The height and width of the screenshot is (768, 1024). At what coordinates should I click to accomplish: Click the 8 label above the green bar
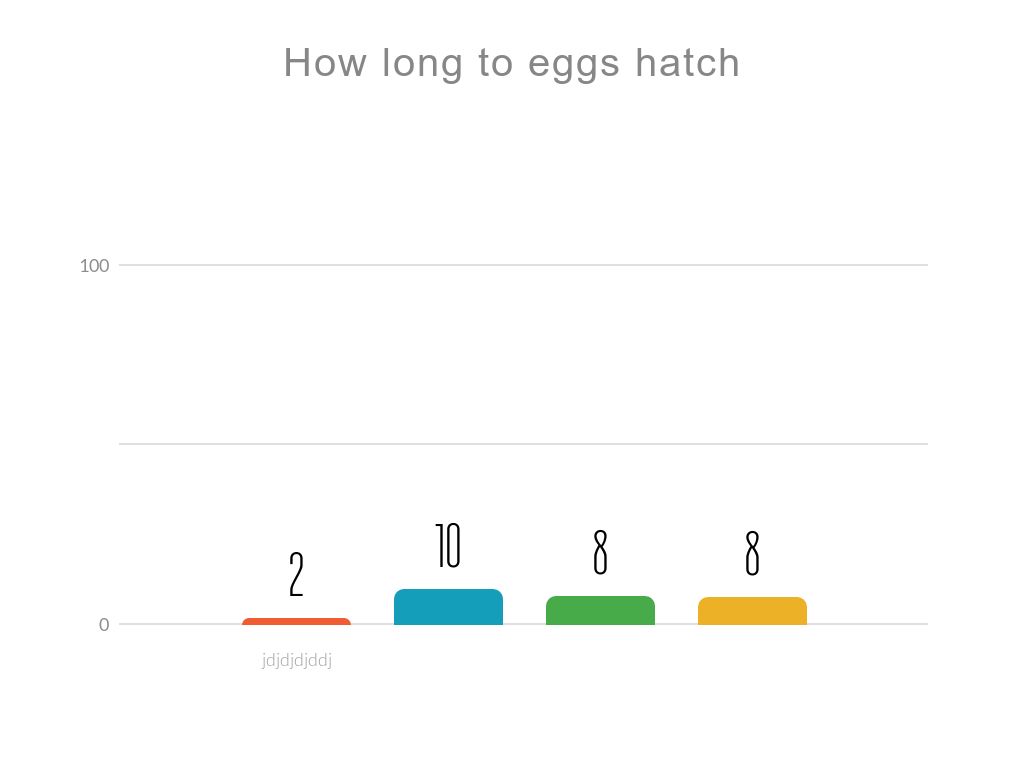coord(600,552)
